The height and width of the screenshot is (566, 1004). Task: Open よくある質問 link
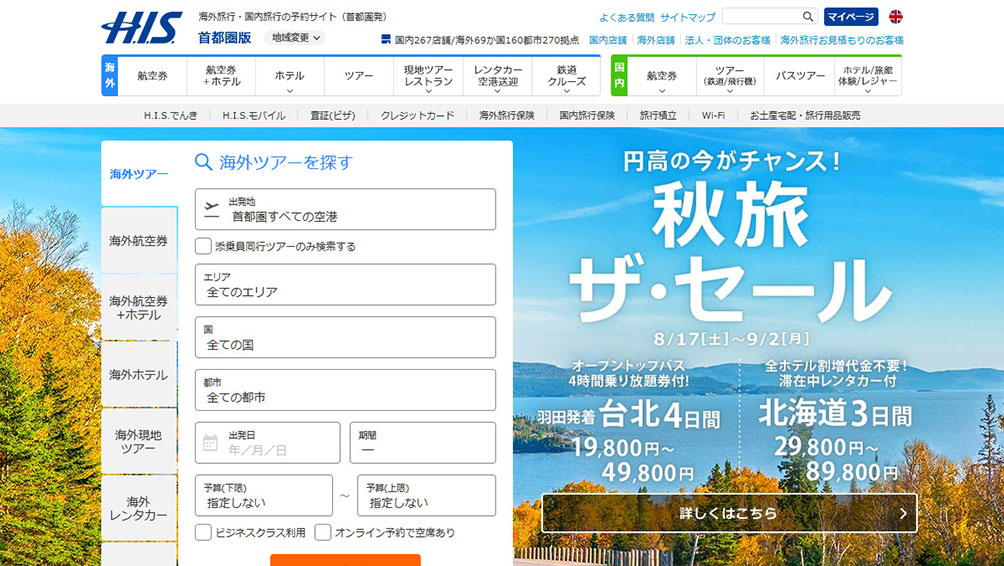pos(627,17)
